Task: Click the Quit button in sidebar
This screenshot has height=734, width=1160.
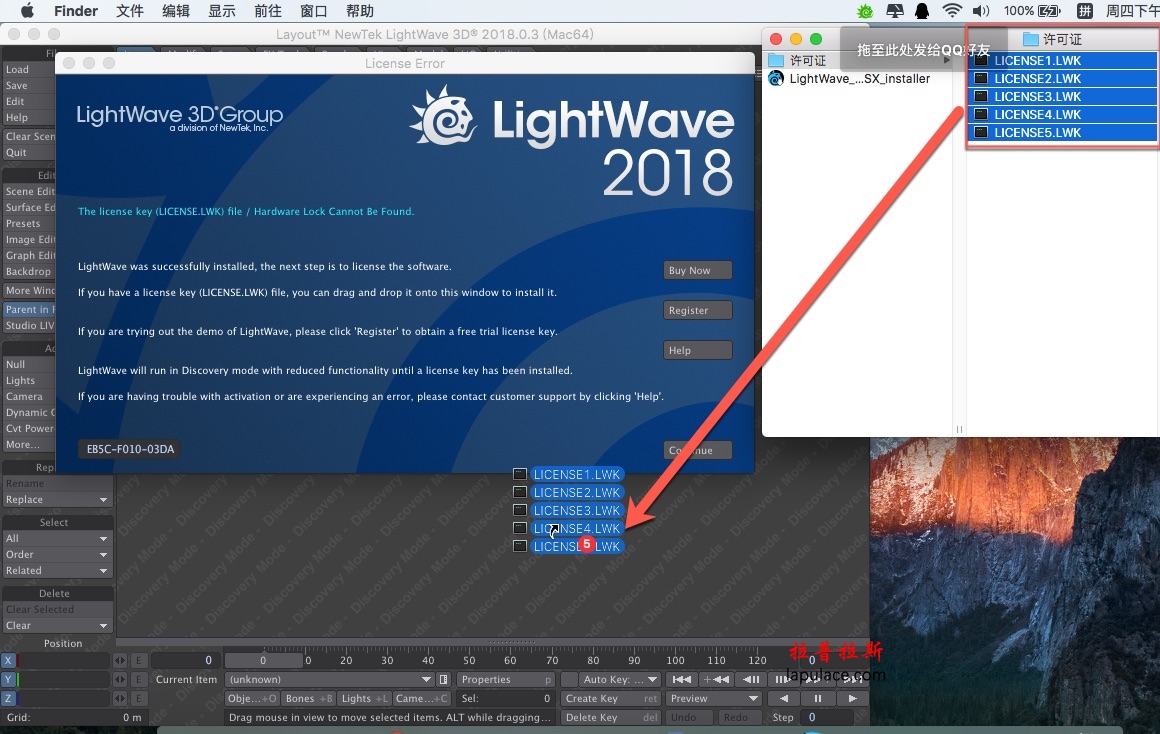Action: [28, 152]
